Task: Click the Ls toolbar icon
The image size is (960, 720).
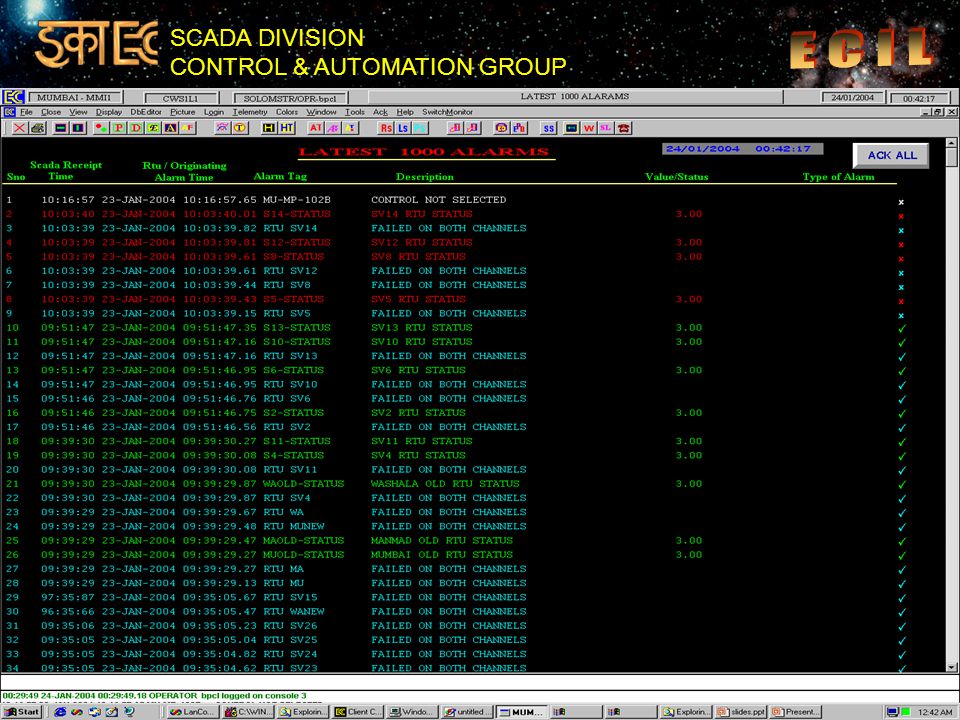Action: pyautogui.click(x=403, y=128)
